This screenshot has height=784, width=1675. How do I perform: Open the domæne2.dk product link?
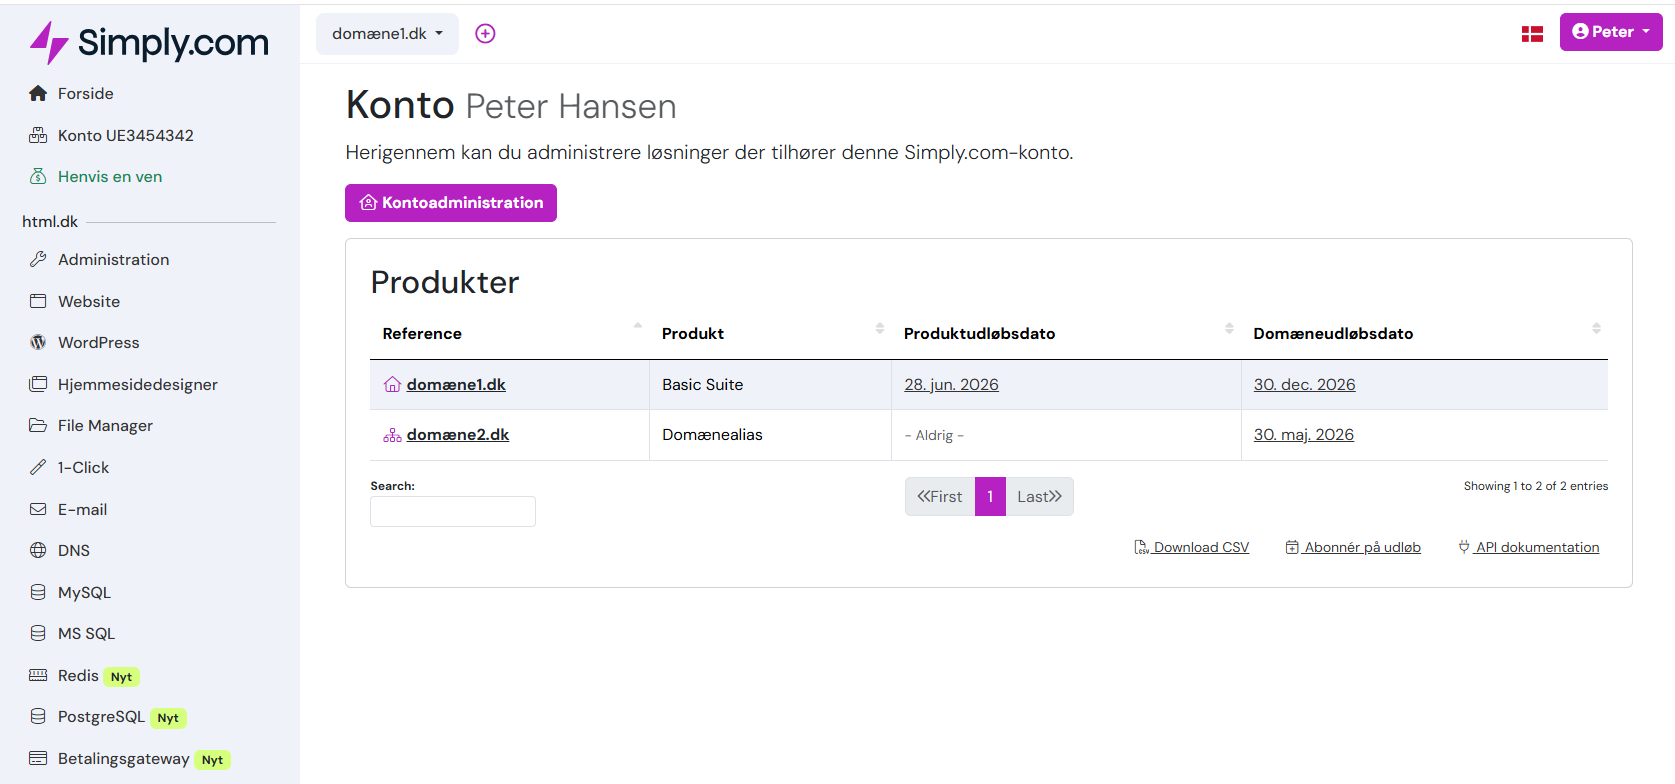[x=457, y=435]
